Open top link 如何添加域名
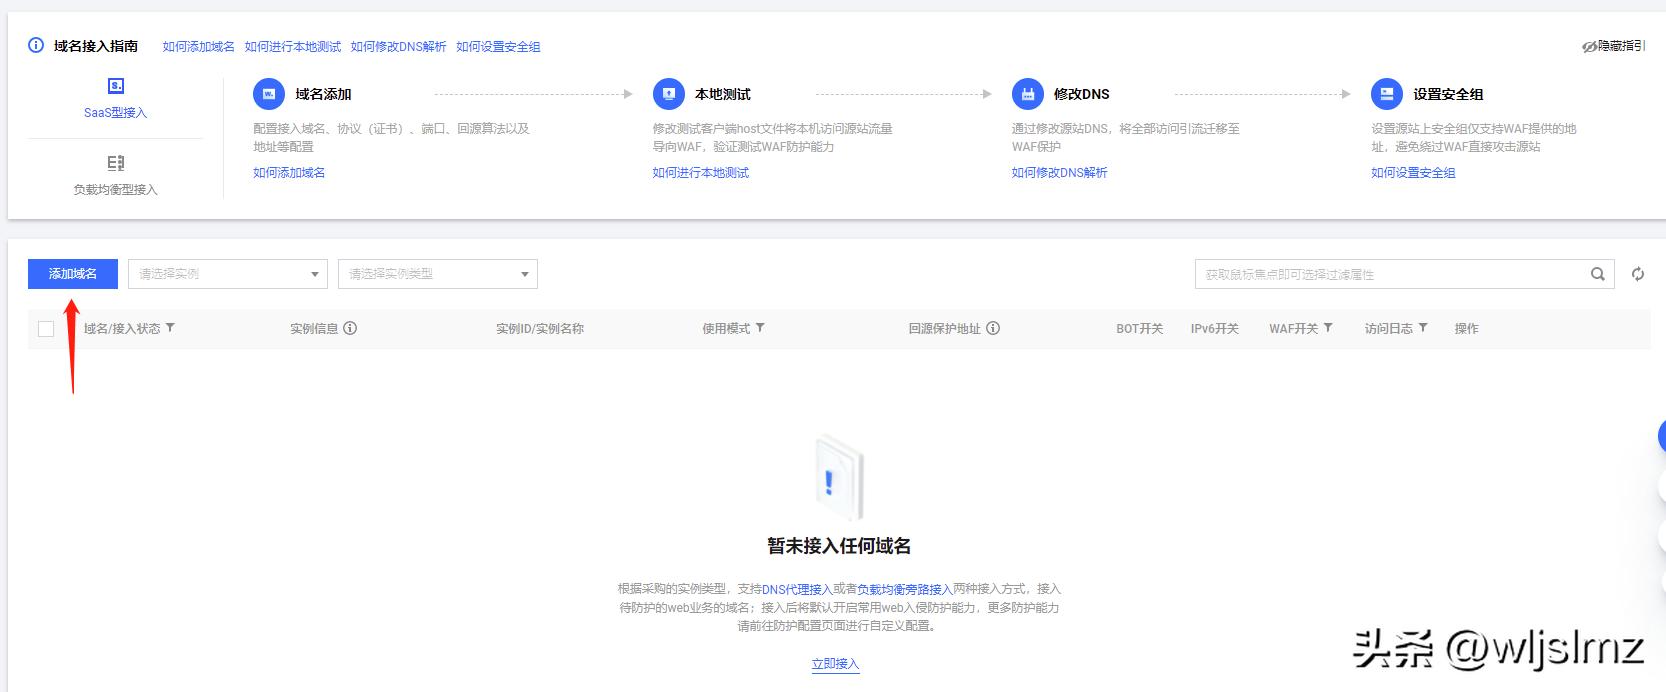 click(198, 47)
